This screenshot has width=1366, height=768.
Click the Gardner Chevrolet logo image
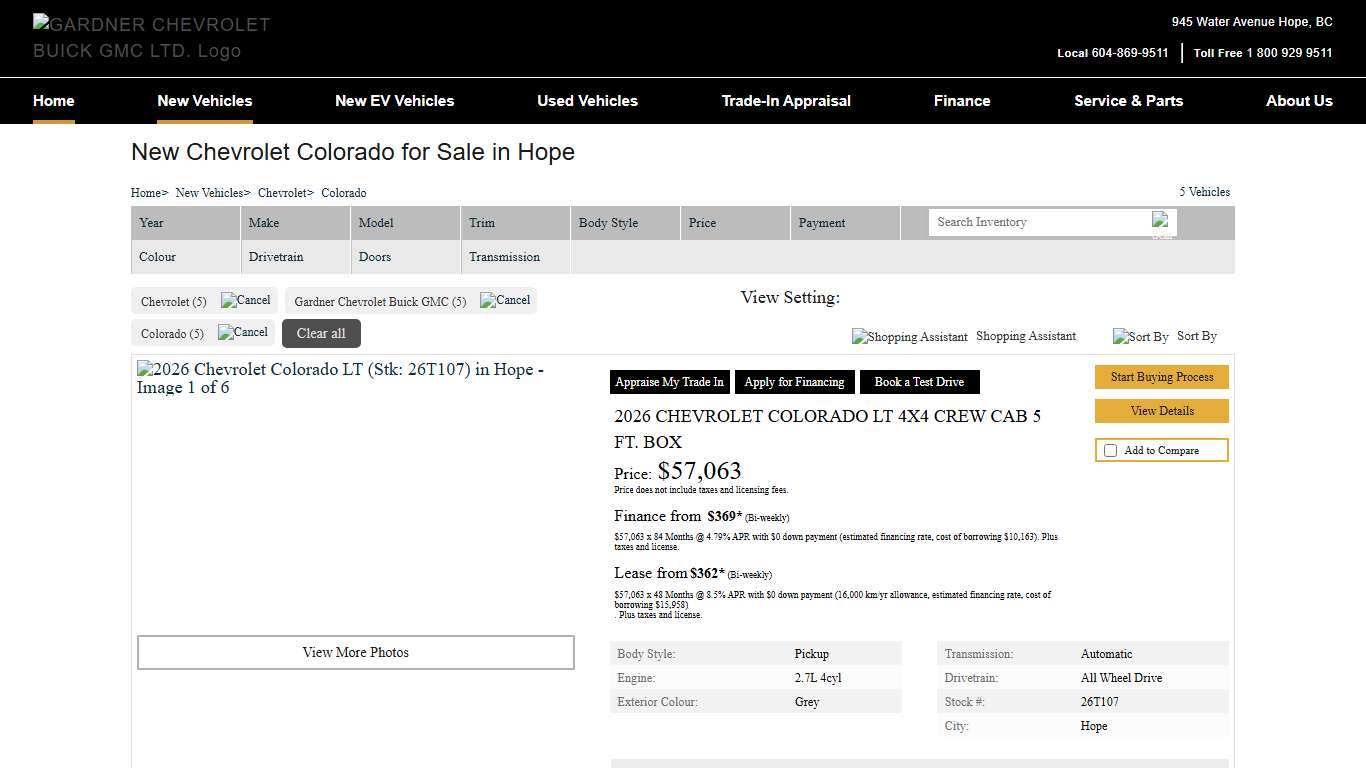[x=152, y=37]
